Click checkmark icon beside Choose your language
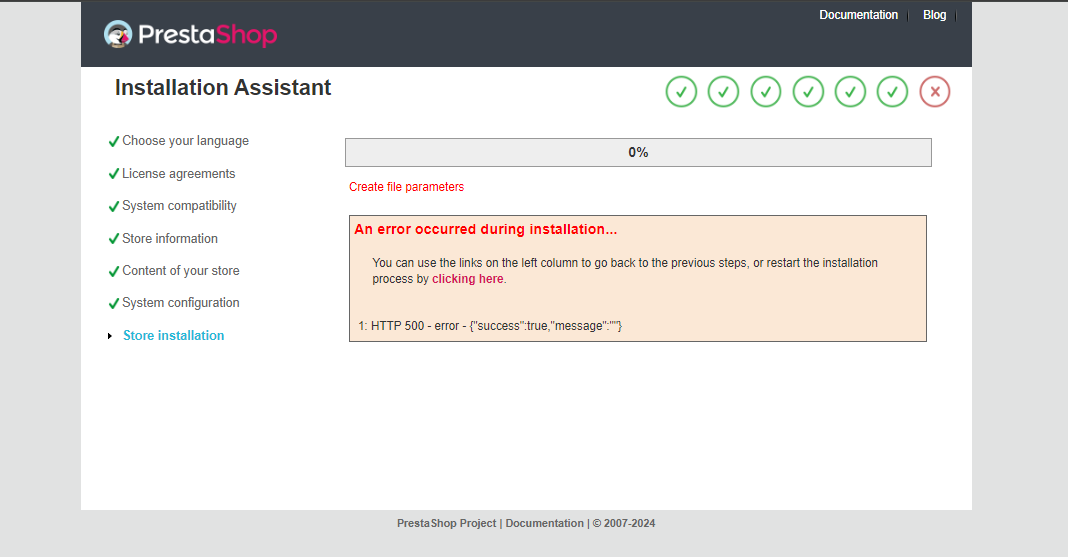 (114, 142)
